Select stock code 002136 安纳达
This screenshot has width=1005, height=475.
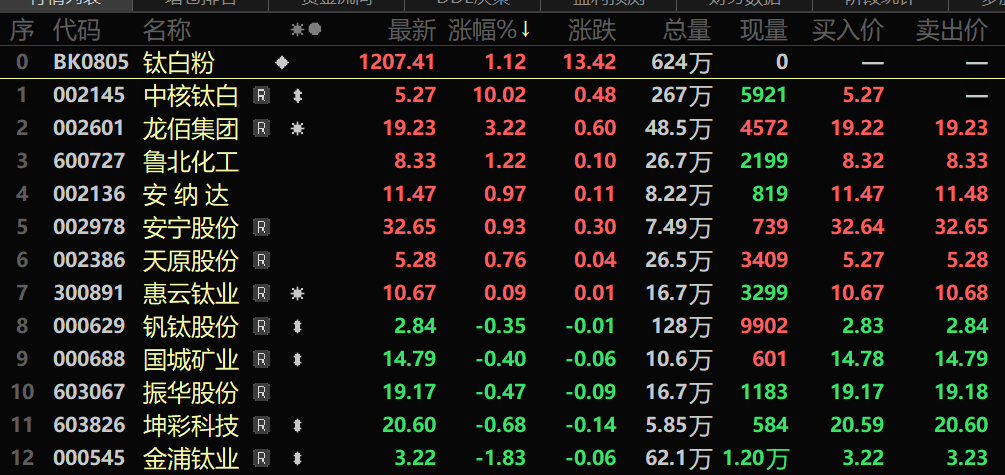click(x=89, y=195)
